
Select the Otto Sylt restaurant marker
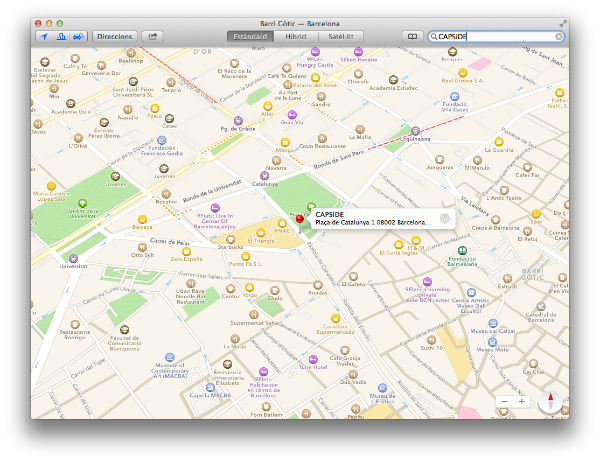coord(142,247)
